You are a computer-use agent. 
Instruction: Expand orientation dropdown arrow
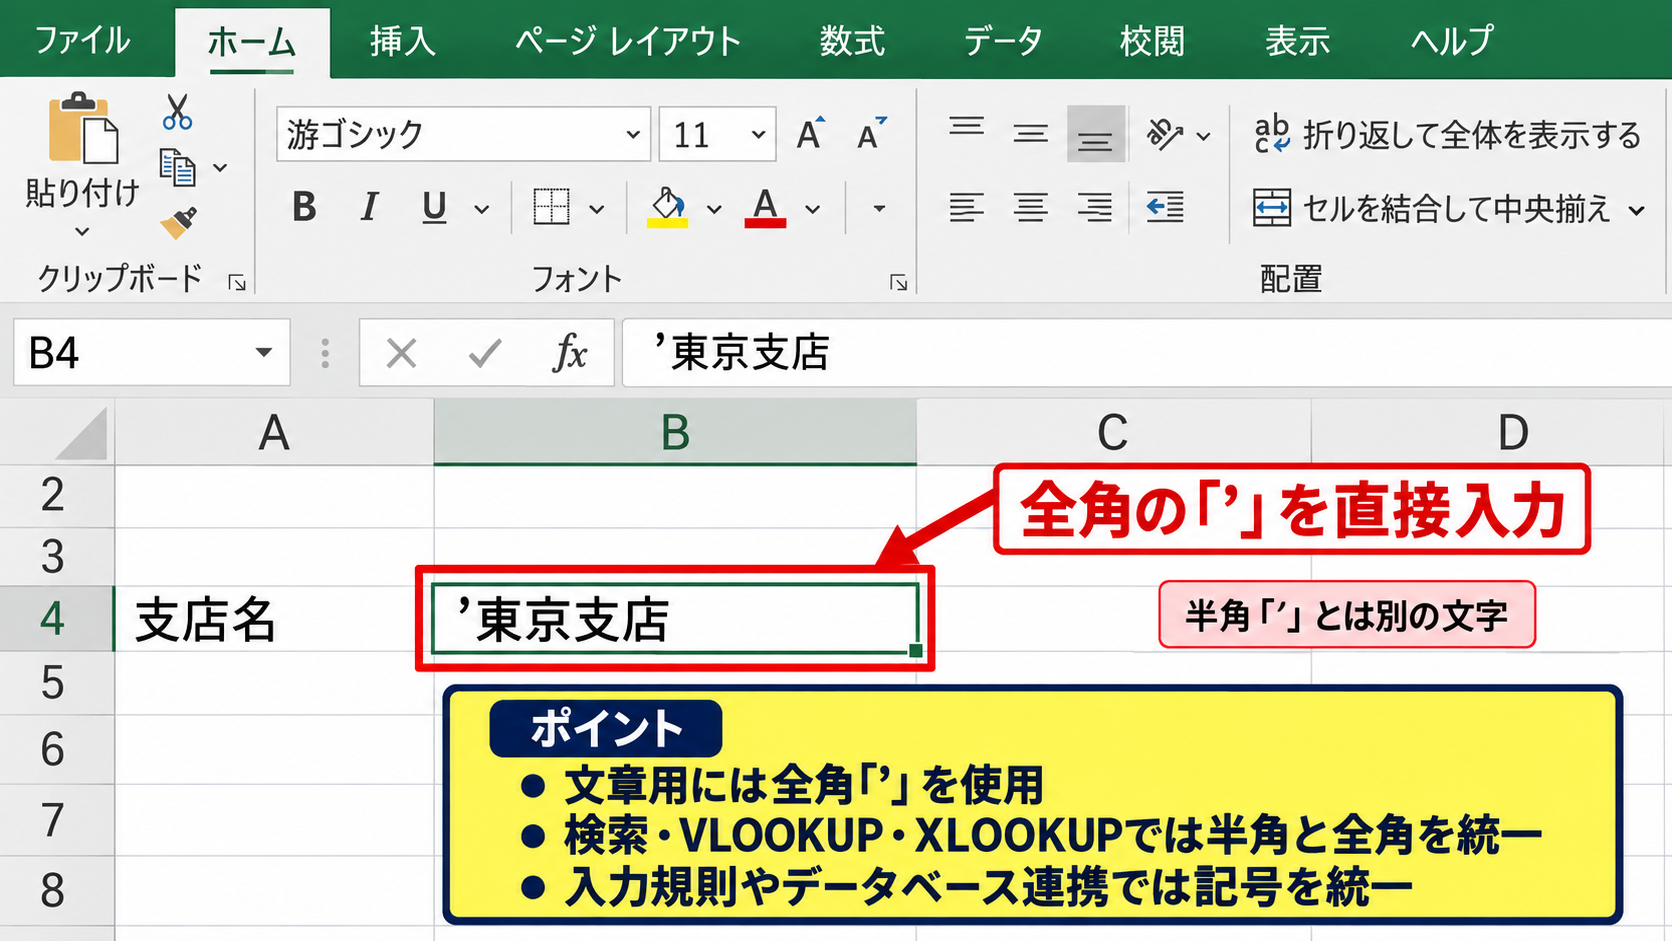pyautogui.click(x=1204, y=135)
